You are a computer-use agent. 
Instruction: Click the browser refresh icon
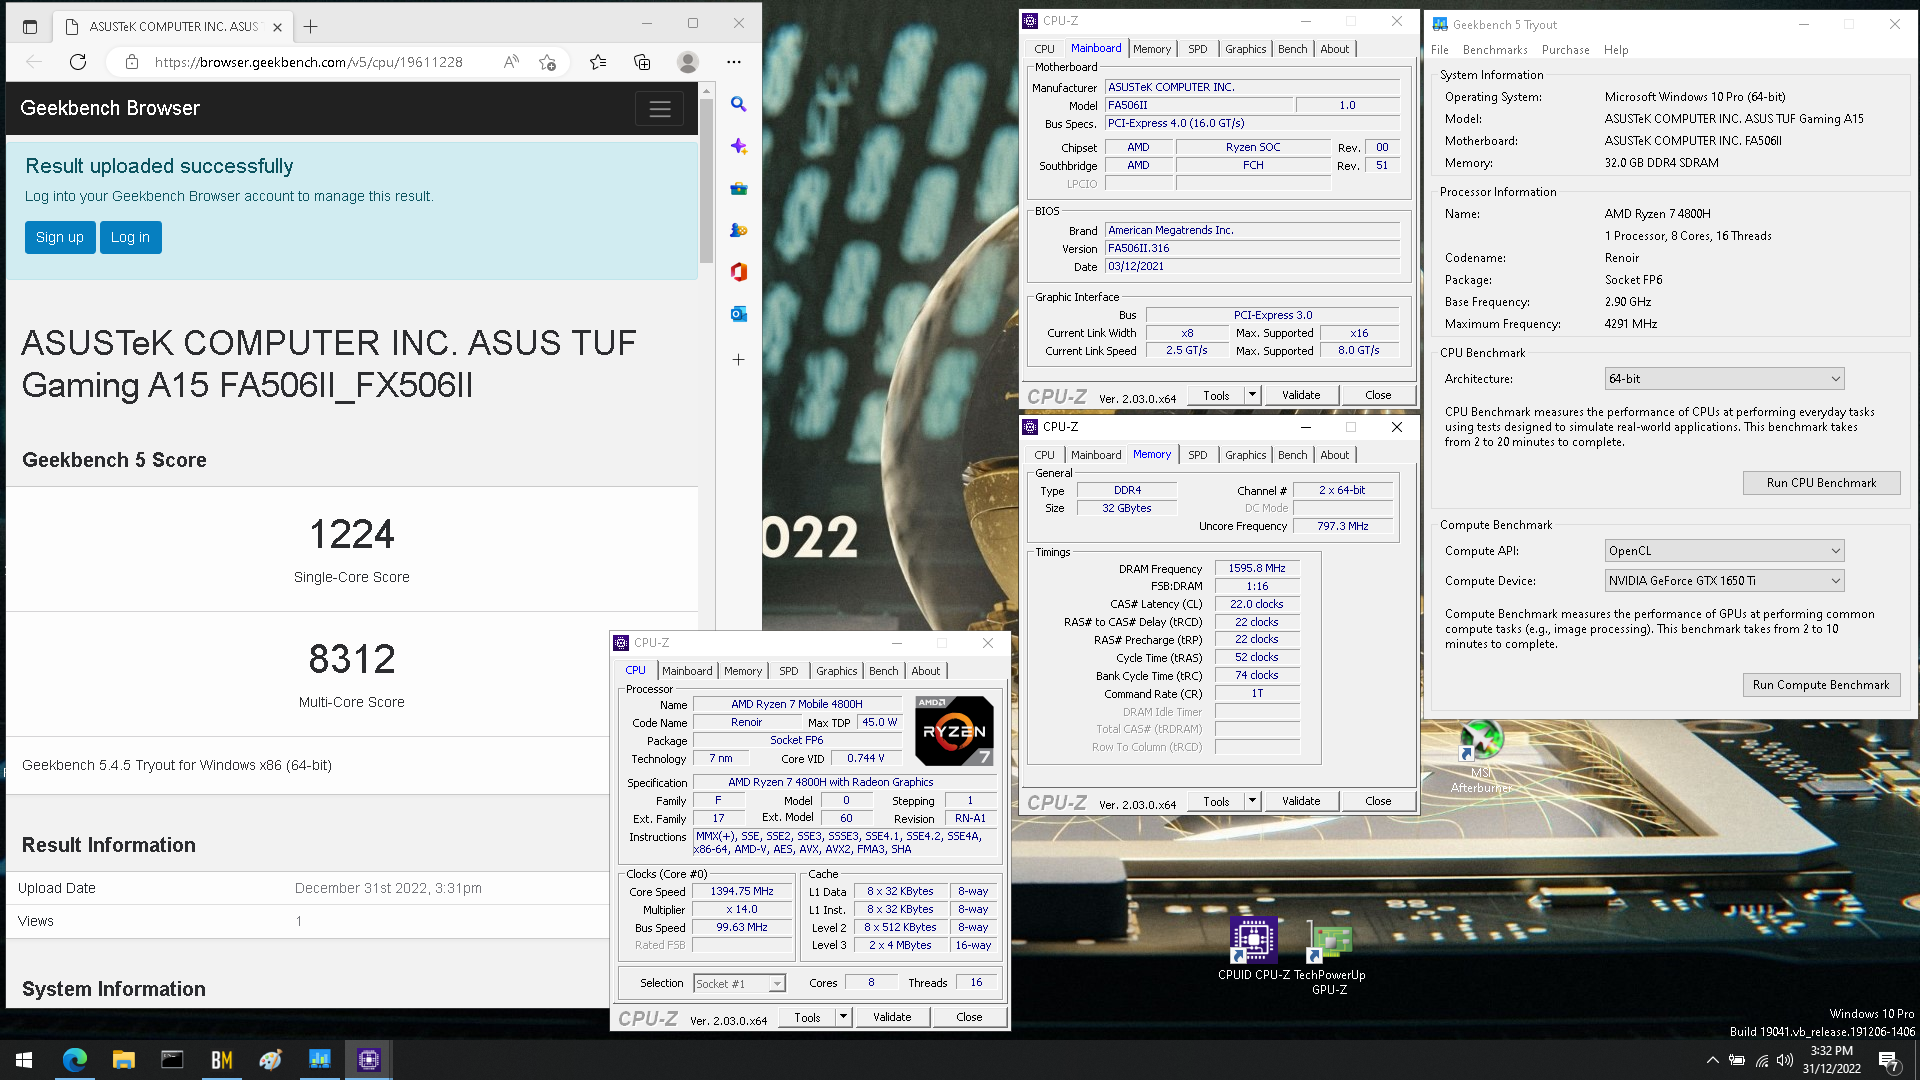click(78, 62)
